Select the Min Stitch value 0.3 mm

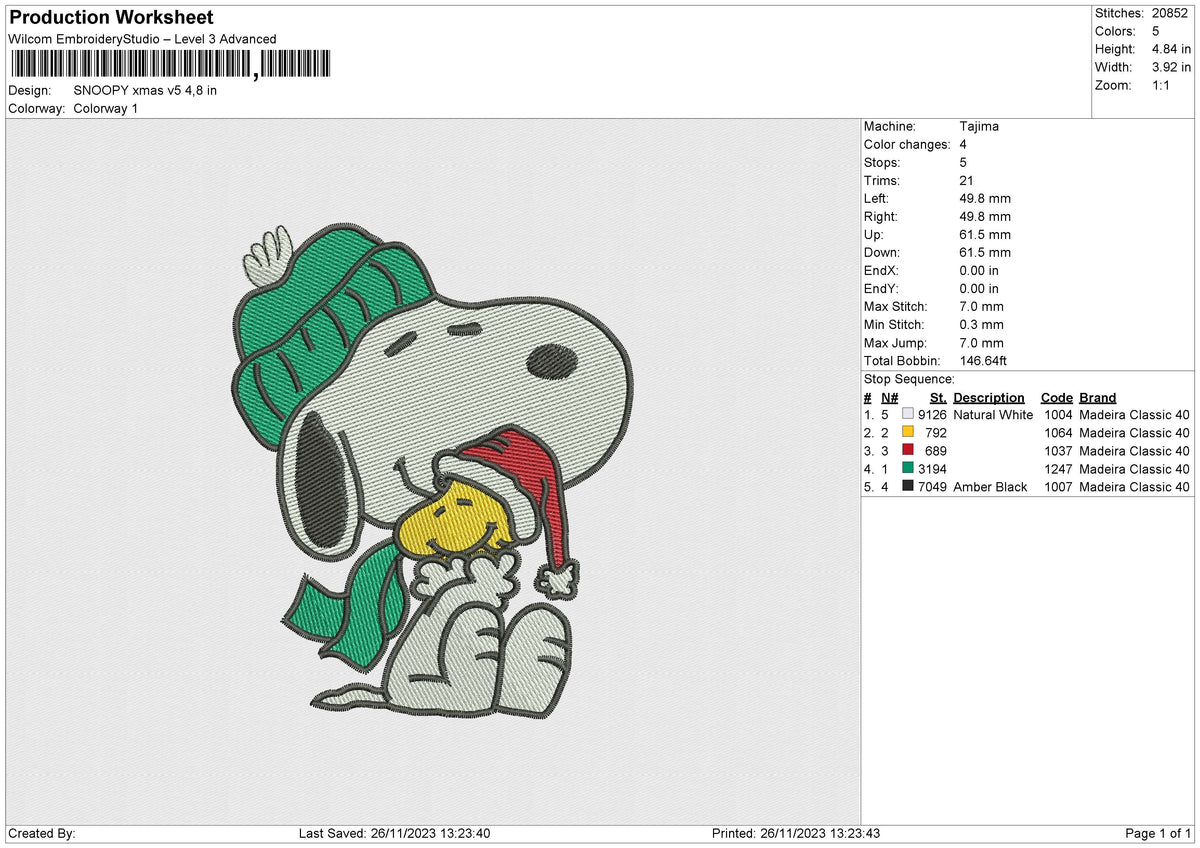981,324
